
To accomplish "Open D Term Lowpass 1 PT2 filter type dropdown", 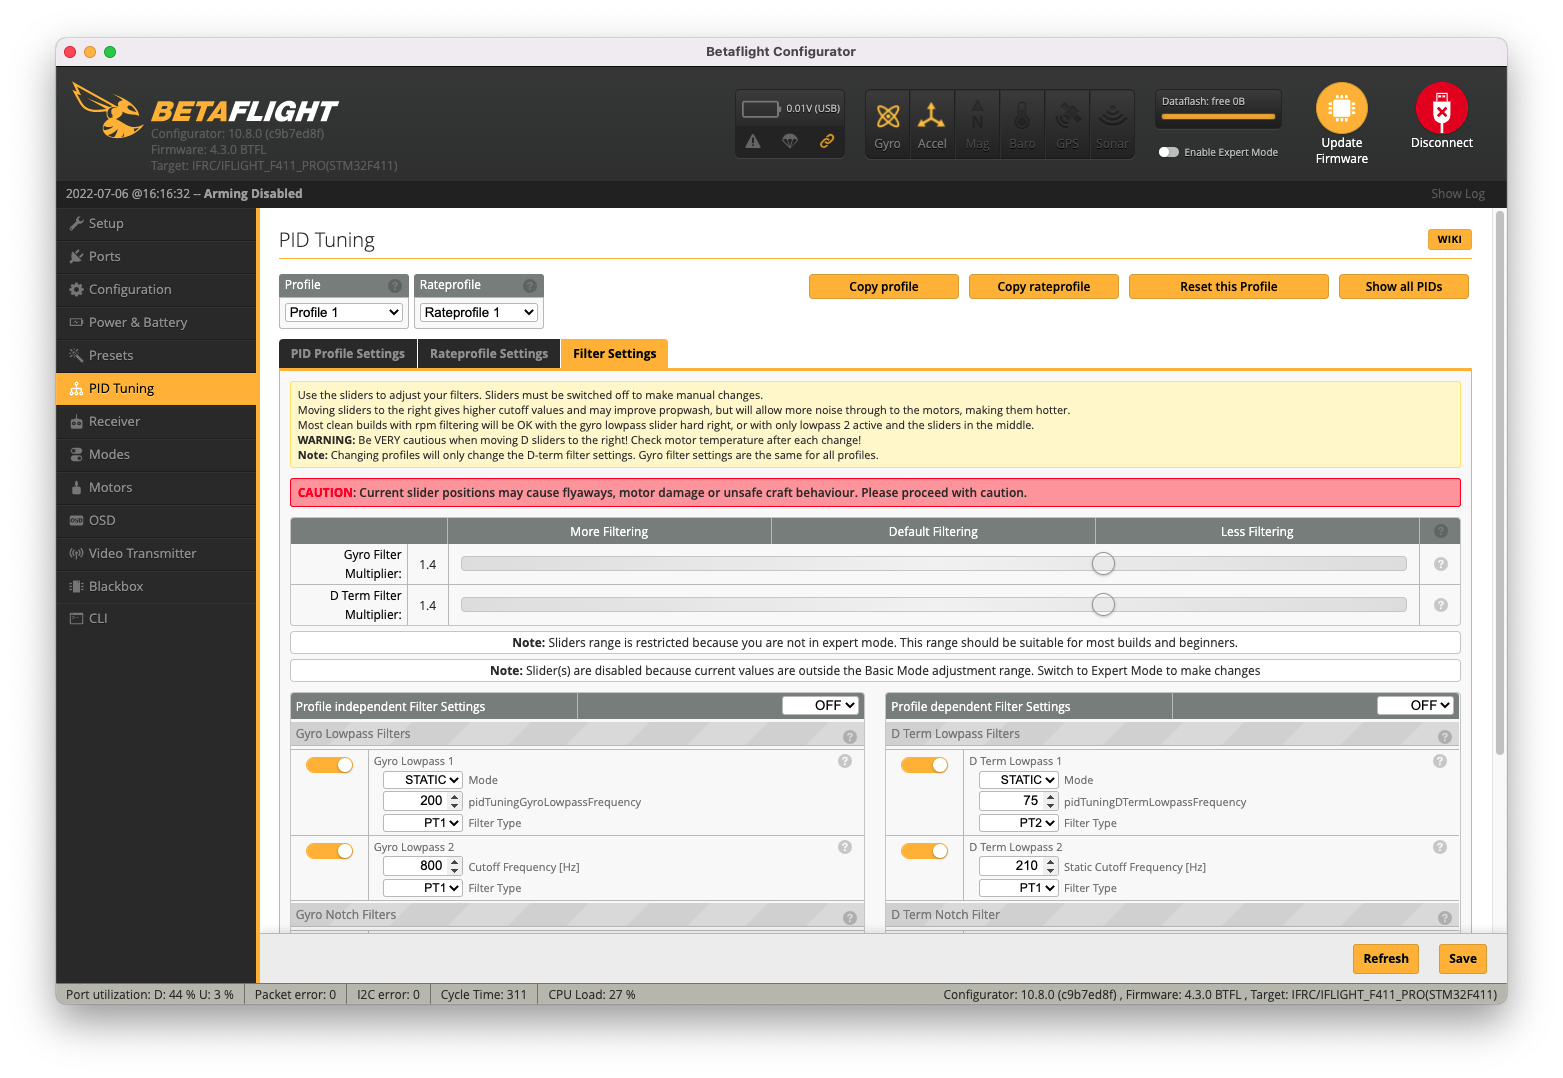I will click(1018, 823).
